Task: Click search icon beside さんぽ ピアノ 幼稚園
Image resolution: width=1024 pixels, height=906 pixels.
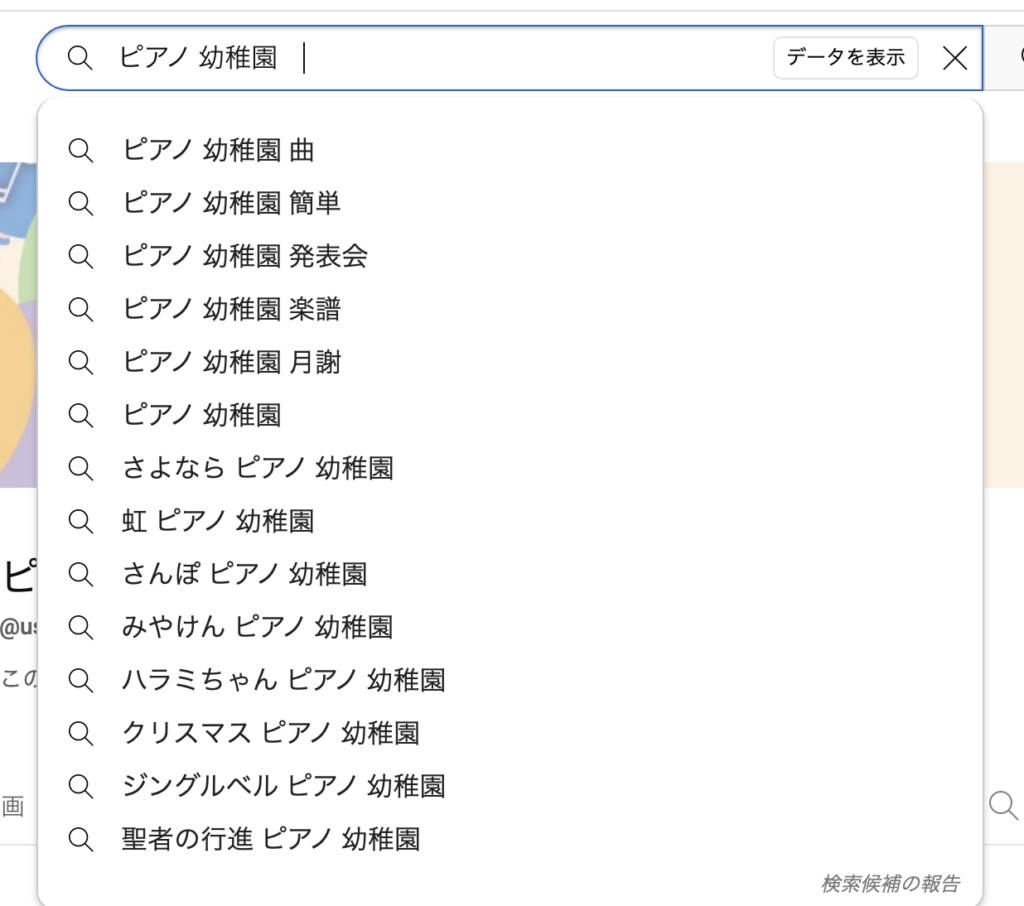Action: point(80,574)
